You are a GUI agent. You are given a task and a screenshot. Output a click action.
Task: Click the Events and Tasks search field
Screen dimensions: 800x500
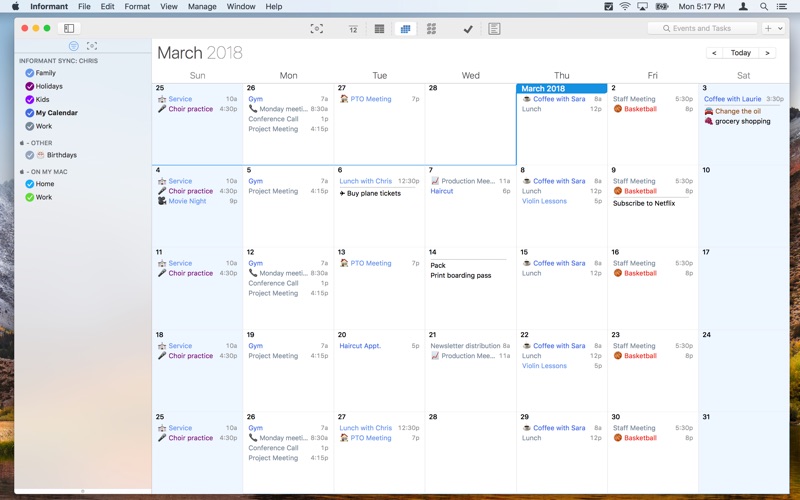(x=702, y=29)
